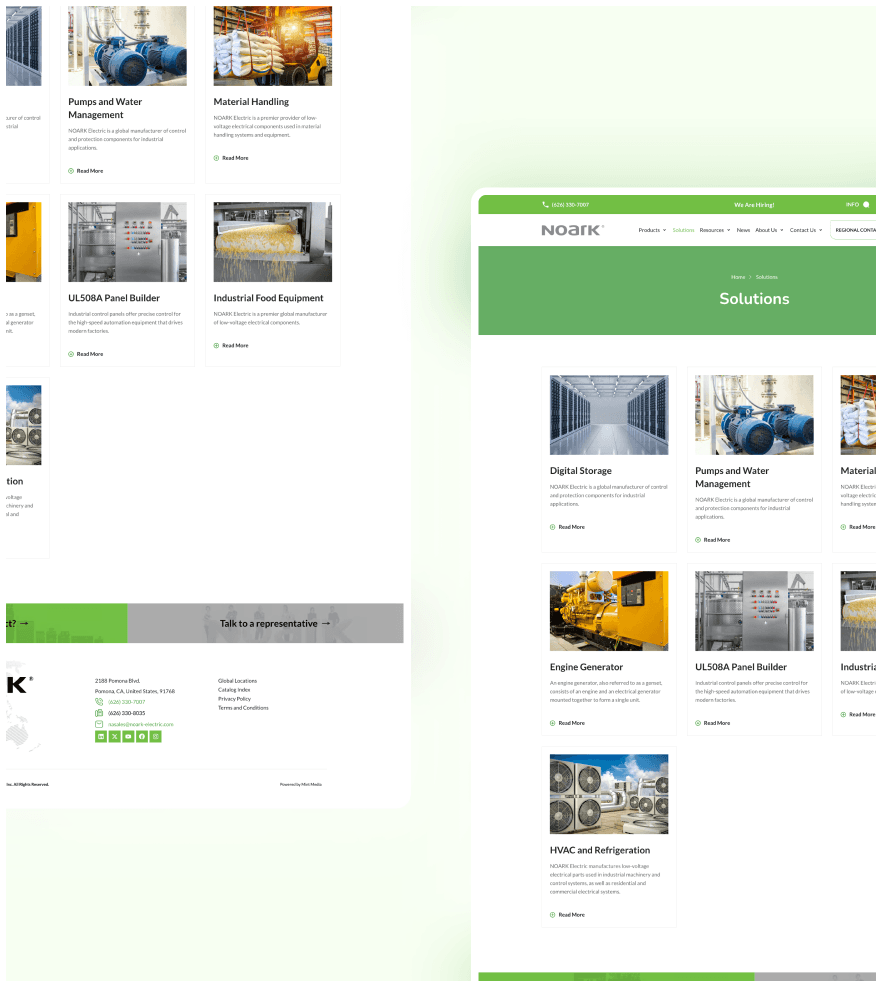Click Read More icon under Industrial Food Equipment
The height and width of the screenshot is (987, 882).
pyautogui.click(x=217, y=346)
